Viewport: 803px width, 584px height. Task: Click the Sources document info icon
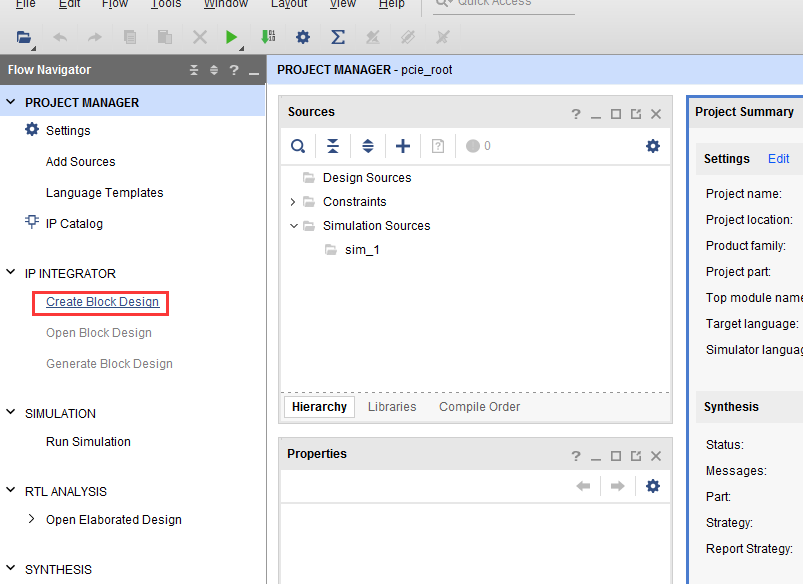coord(438,146)
